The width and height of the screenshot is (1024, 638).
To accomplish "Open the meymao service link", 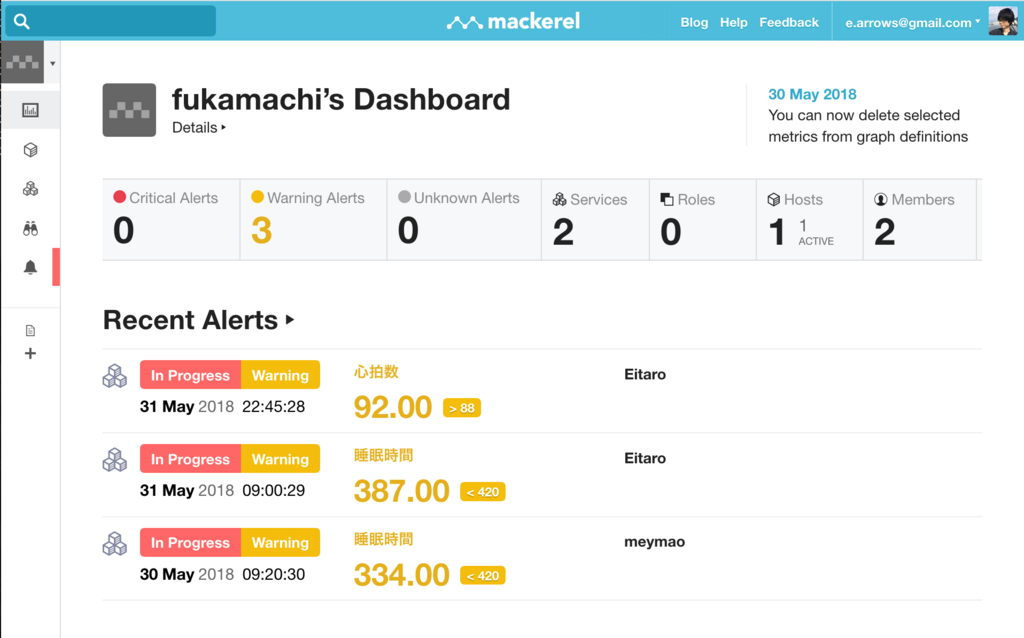I will (654, 542).
